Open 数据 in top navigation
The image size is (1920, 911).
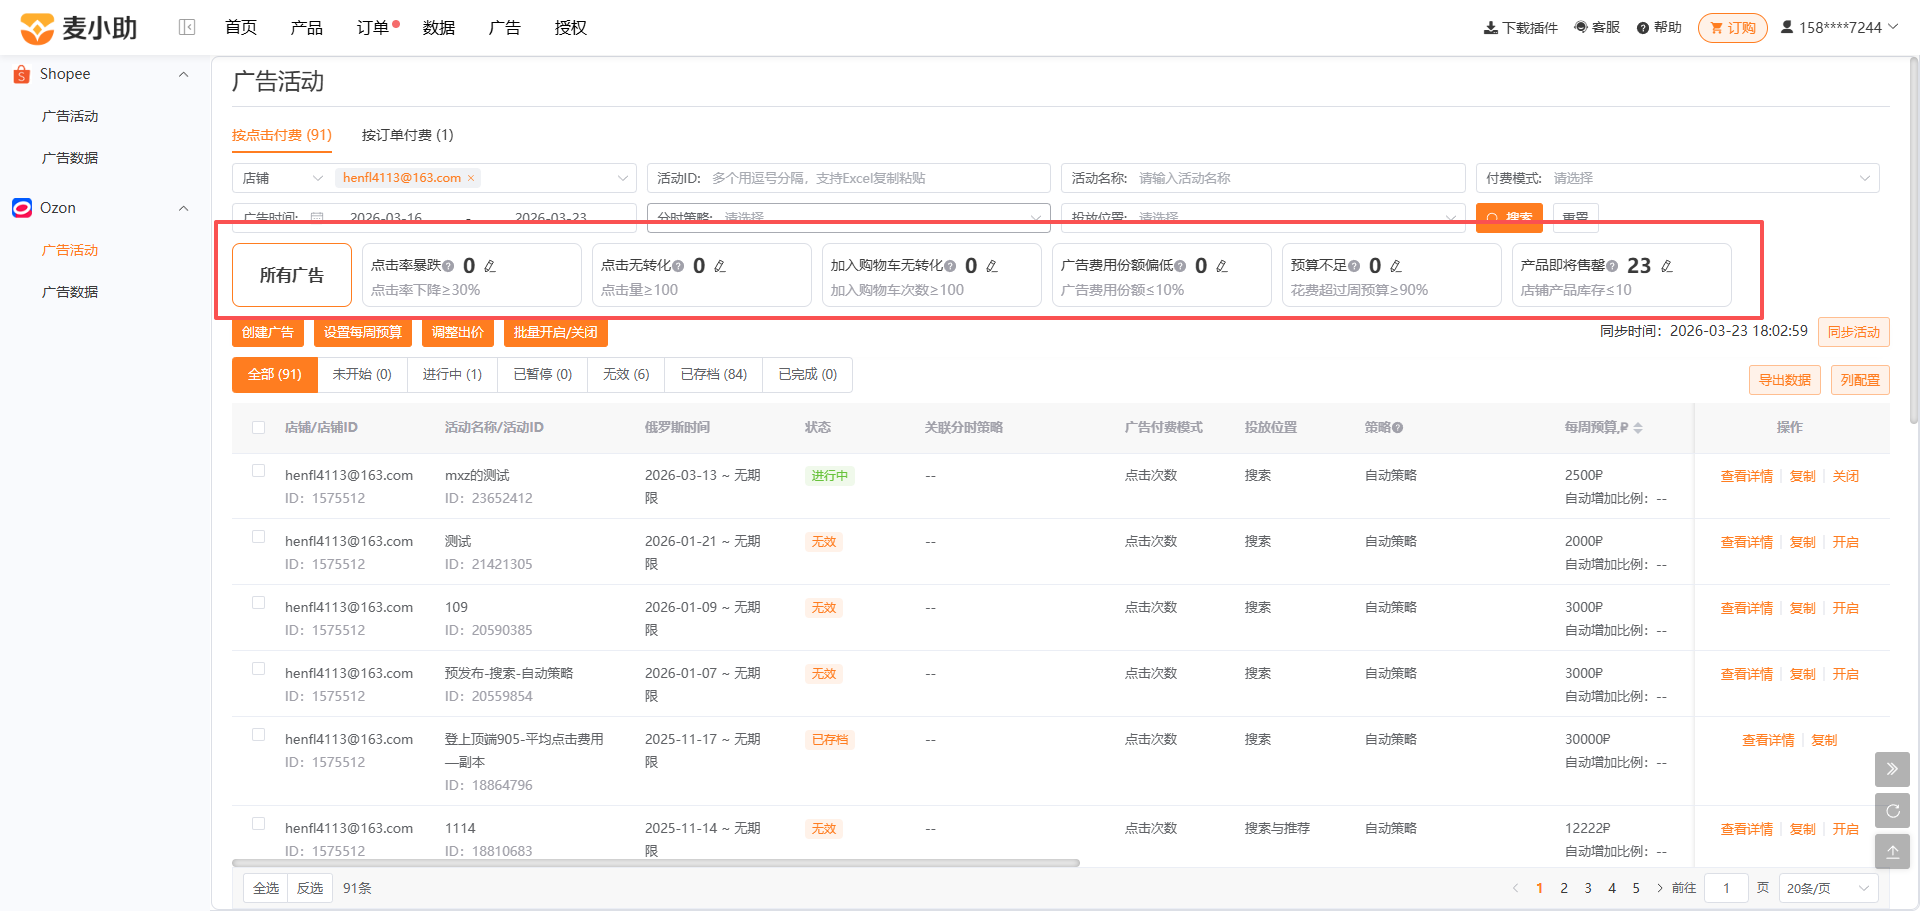(x=439, y=28)
